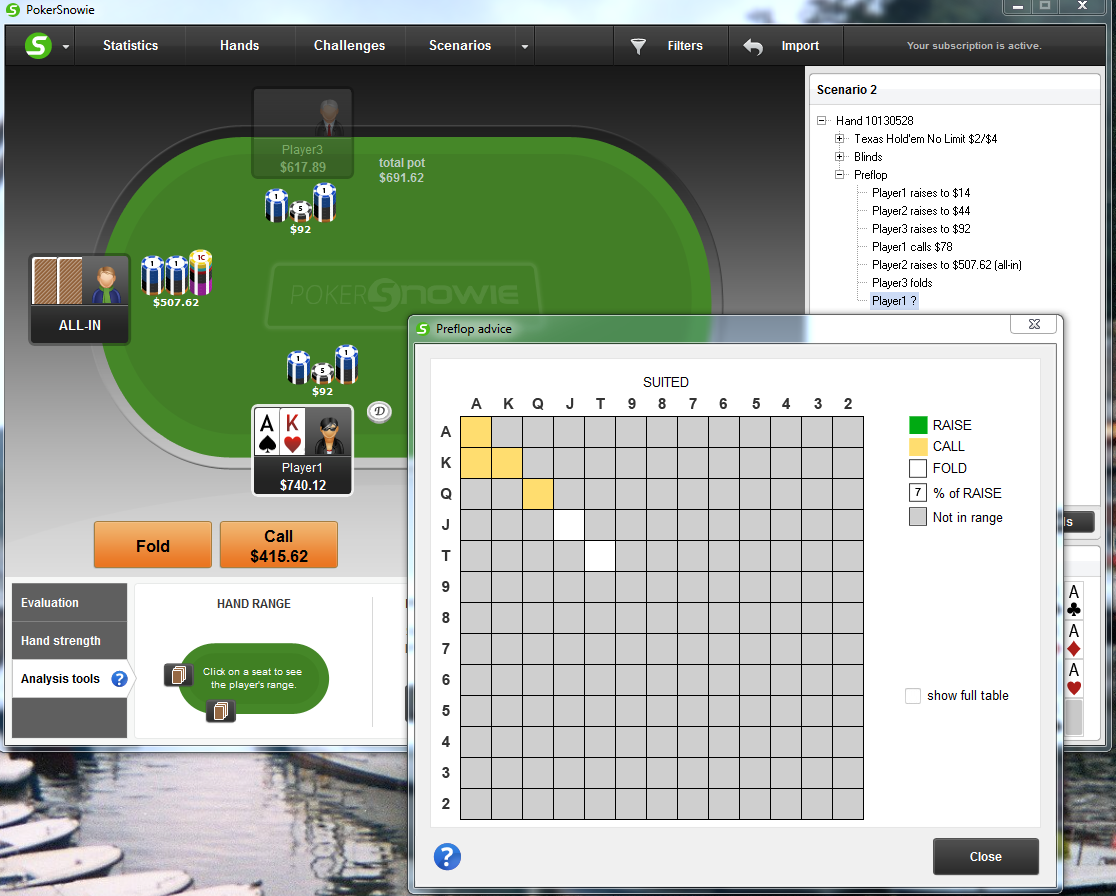This screenshot has height=896, width=1116.
Task: Click the Fold button
Action: tap(153, 545)
